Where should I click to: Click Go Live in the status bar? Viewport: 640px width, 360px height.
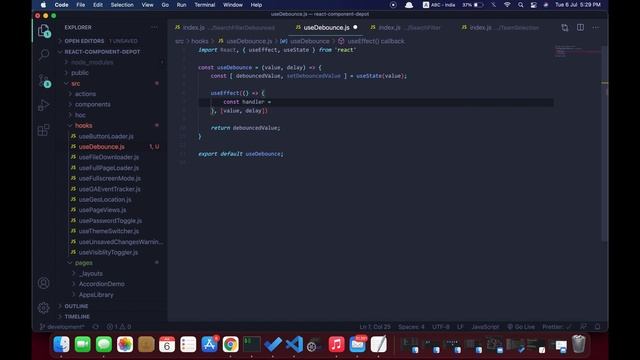(521, 327)
